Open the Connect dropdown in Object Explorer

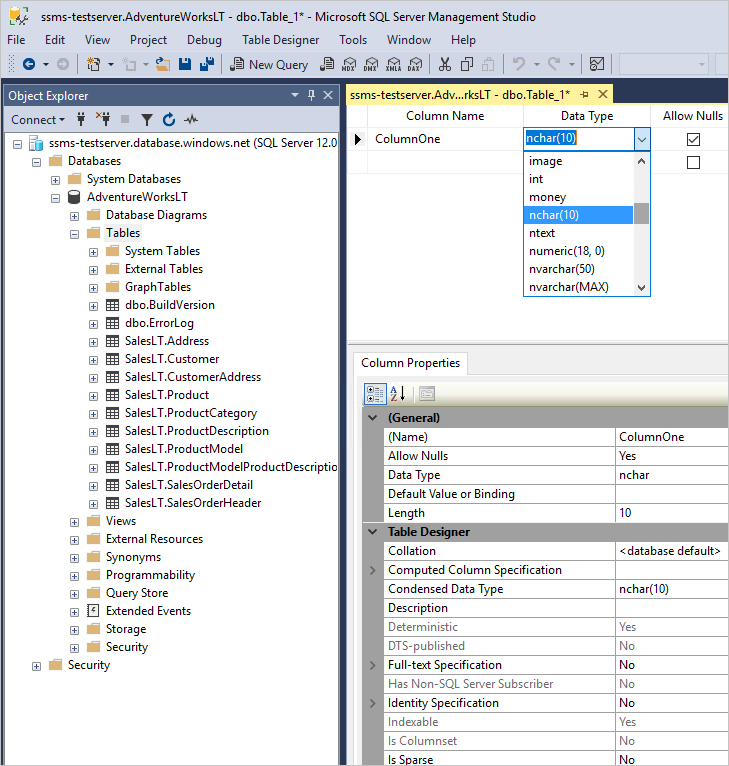coord(38,120)
